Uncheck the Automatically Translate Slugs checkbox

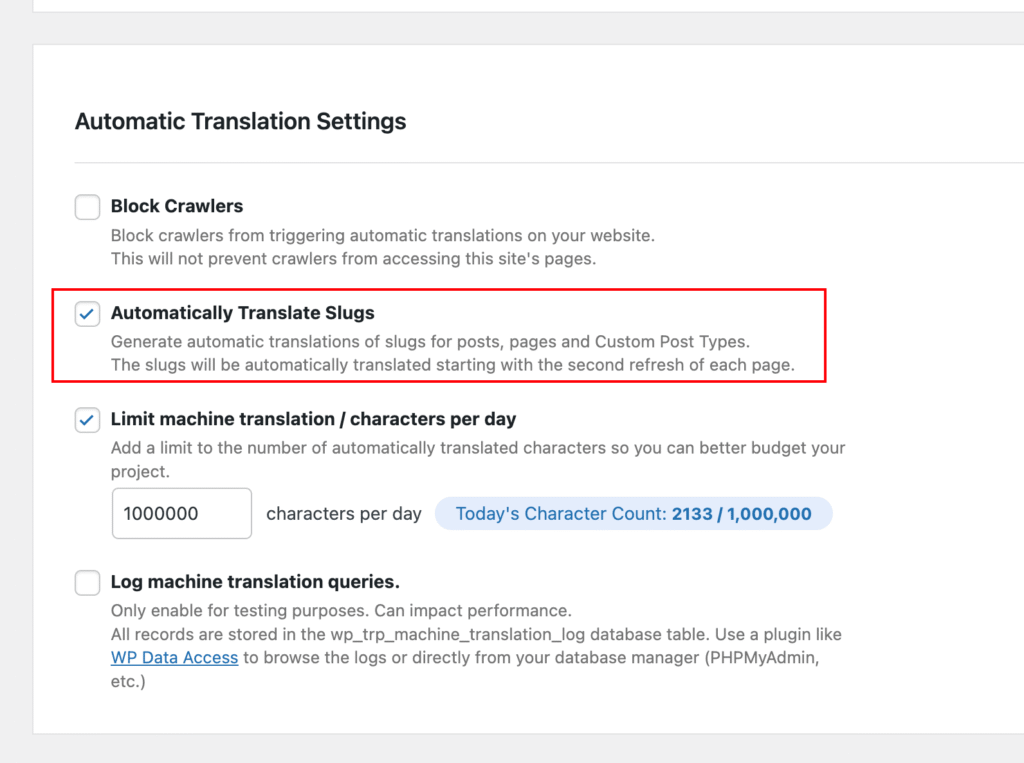[88, 314]
